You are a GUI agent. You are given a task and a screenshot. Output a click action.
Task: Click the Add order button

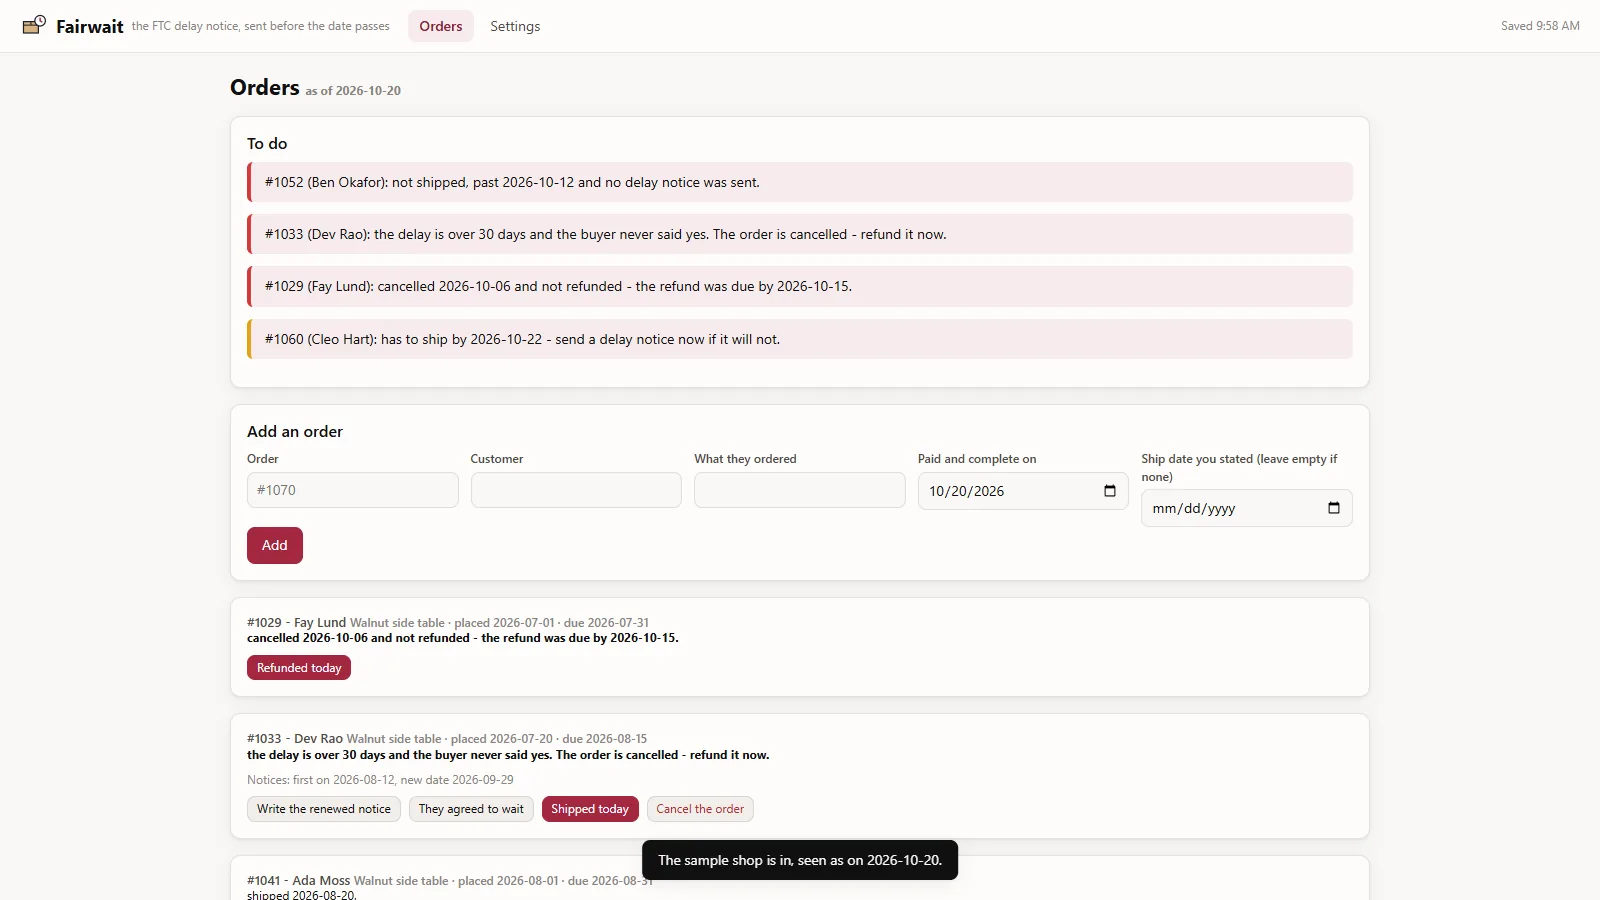tap(275, 545)
